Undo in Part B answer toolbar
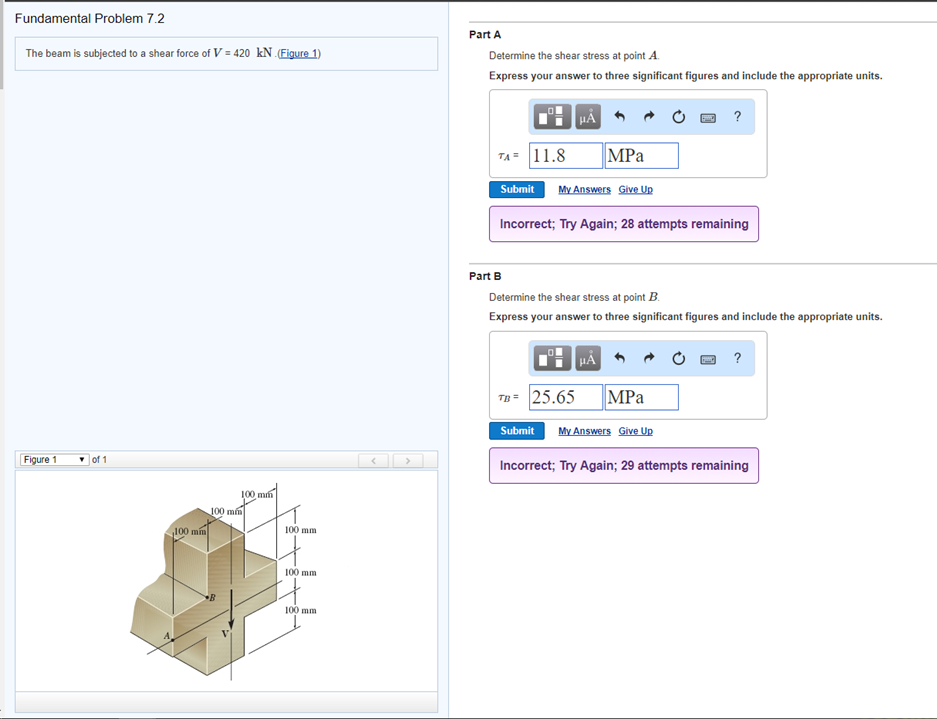 [620, 358]
